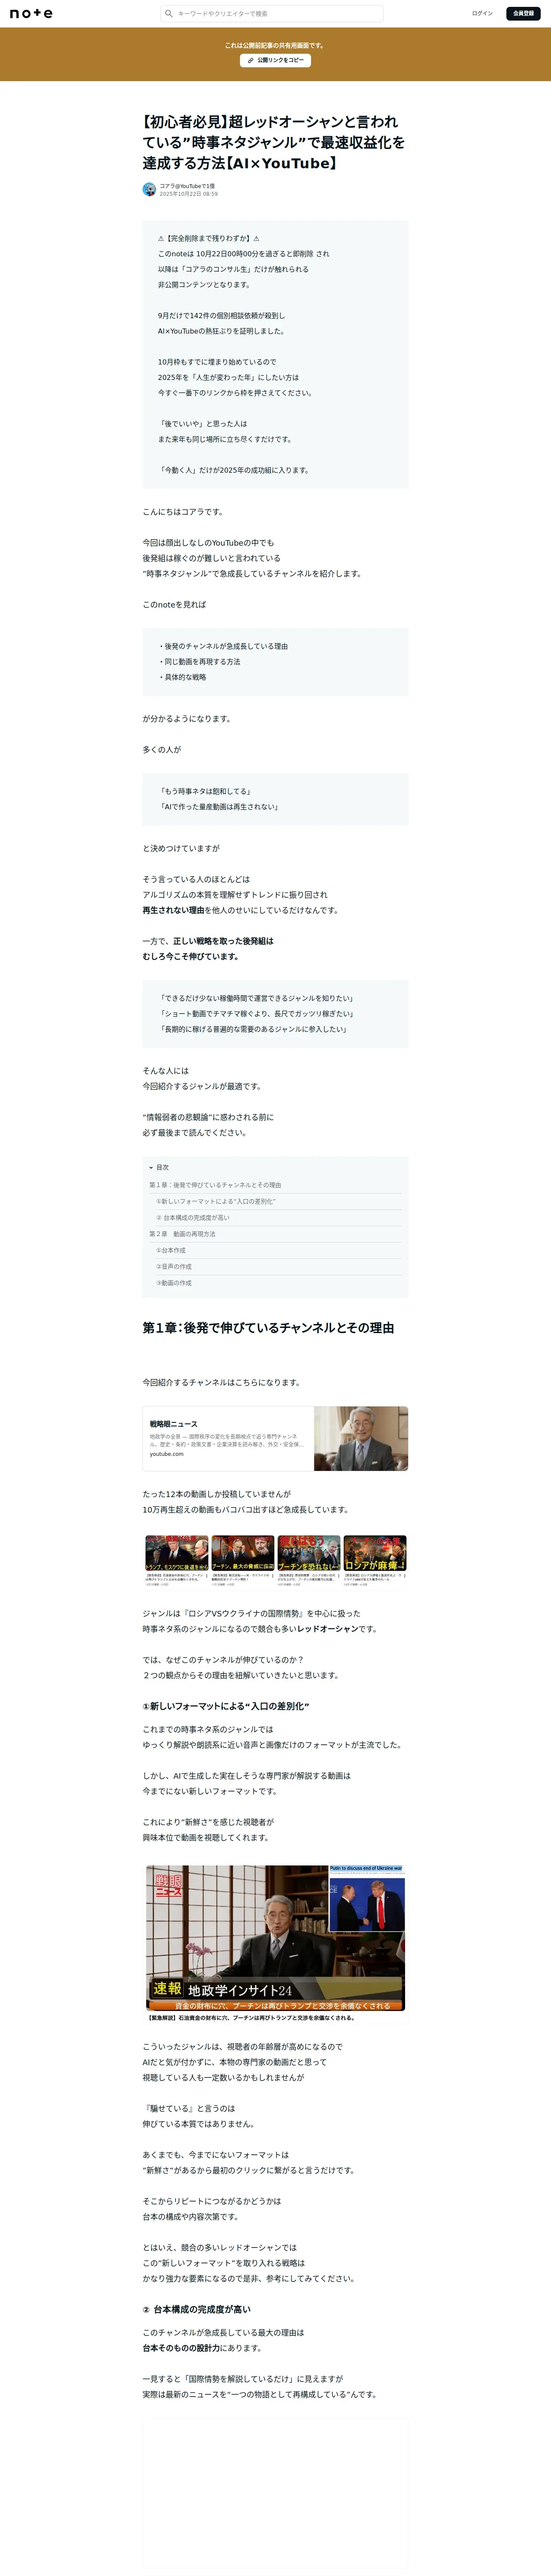The image size is (551, 2576).
Task: Click the line たった12本の動画しか投稿していませんが
Action: click(217, 1494)
